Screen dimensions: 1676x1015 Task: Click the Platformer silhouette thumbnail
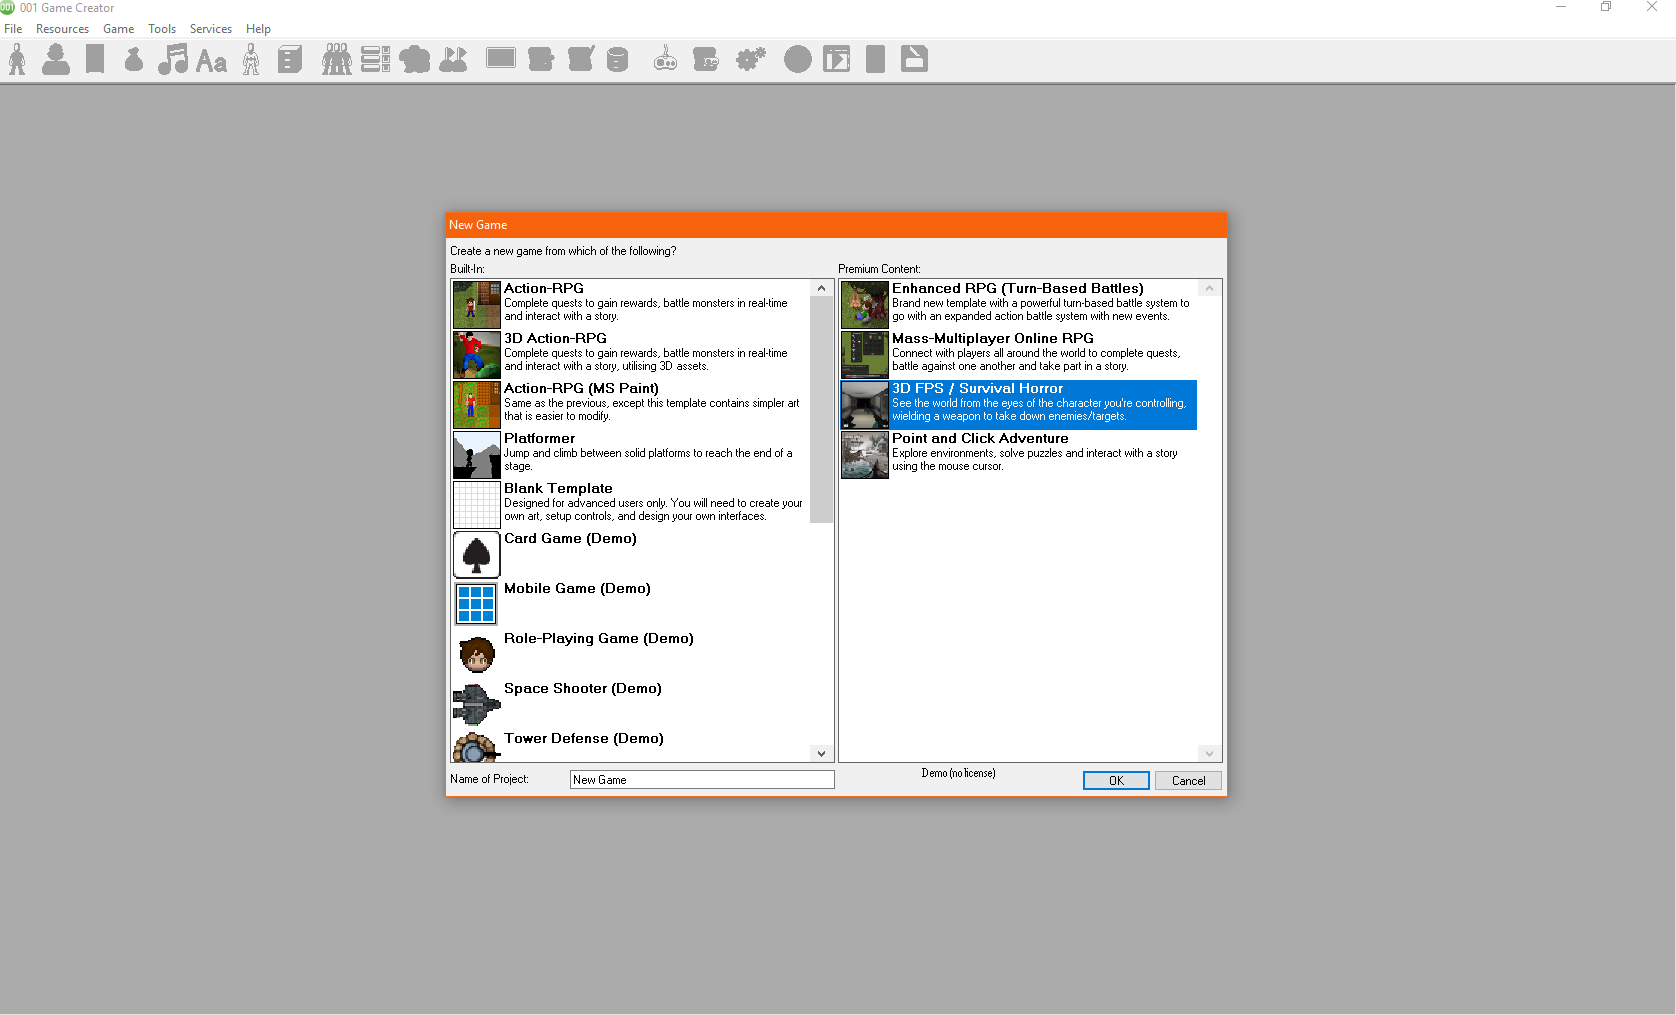click(477, 455)
